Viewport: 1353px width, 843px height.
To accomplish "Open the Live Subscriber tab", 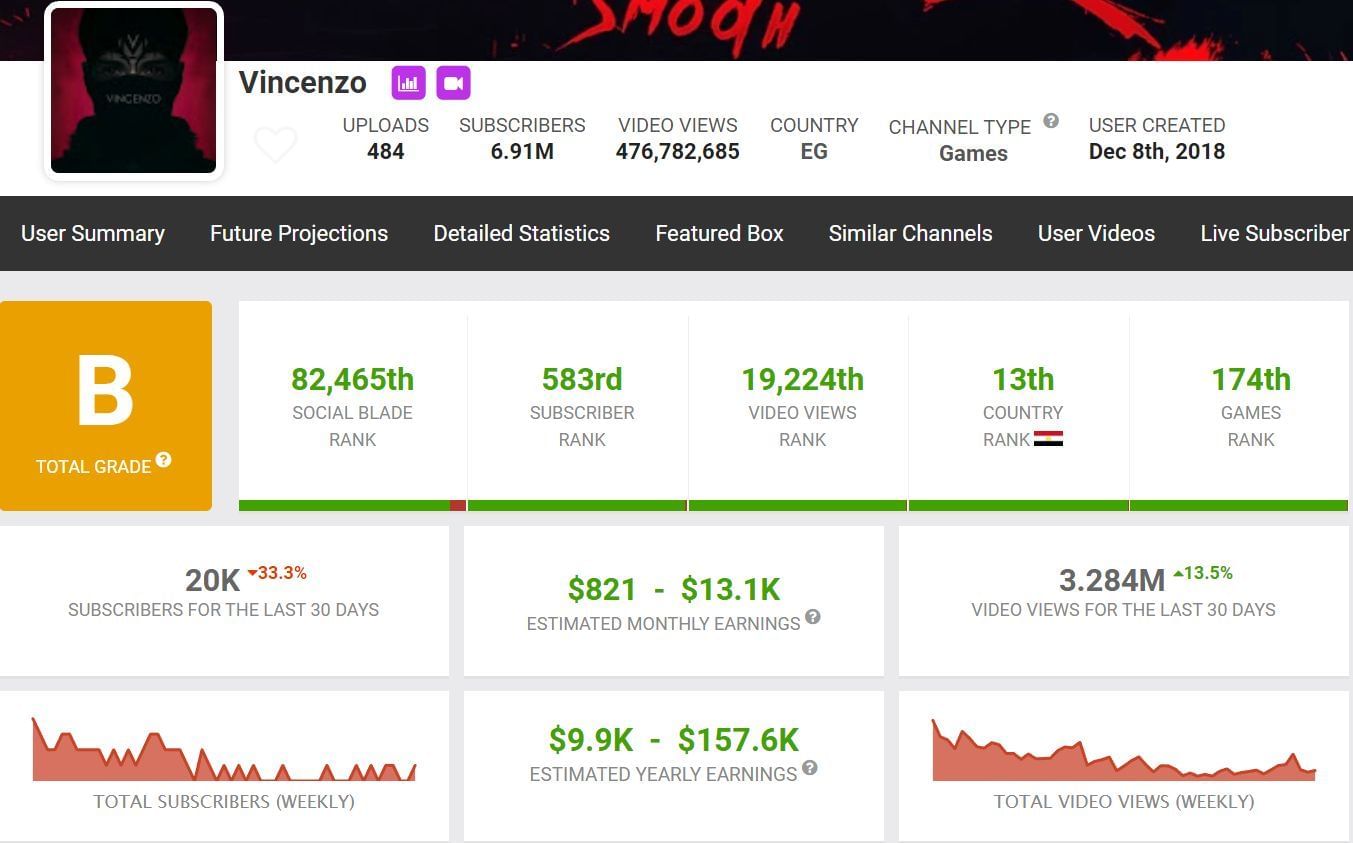I will pyautogui.click(x=1274, y=233).
